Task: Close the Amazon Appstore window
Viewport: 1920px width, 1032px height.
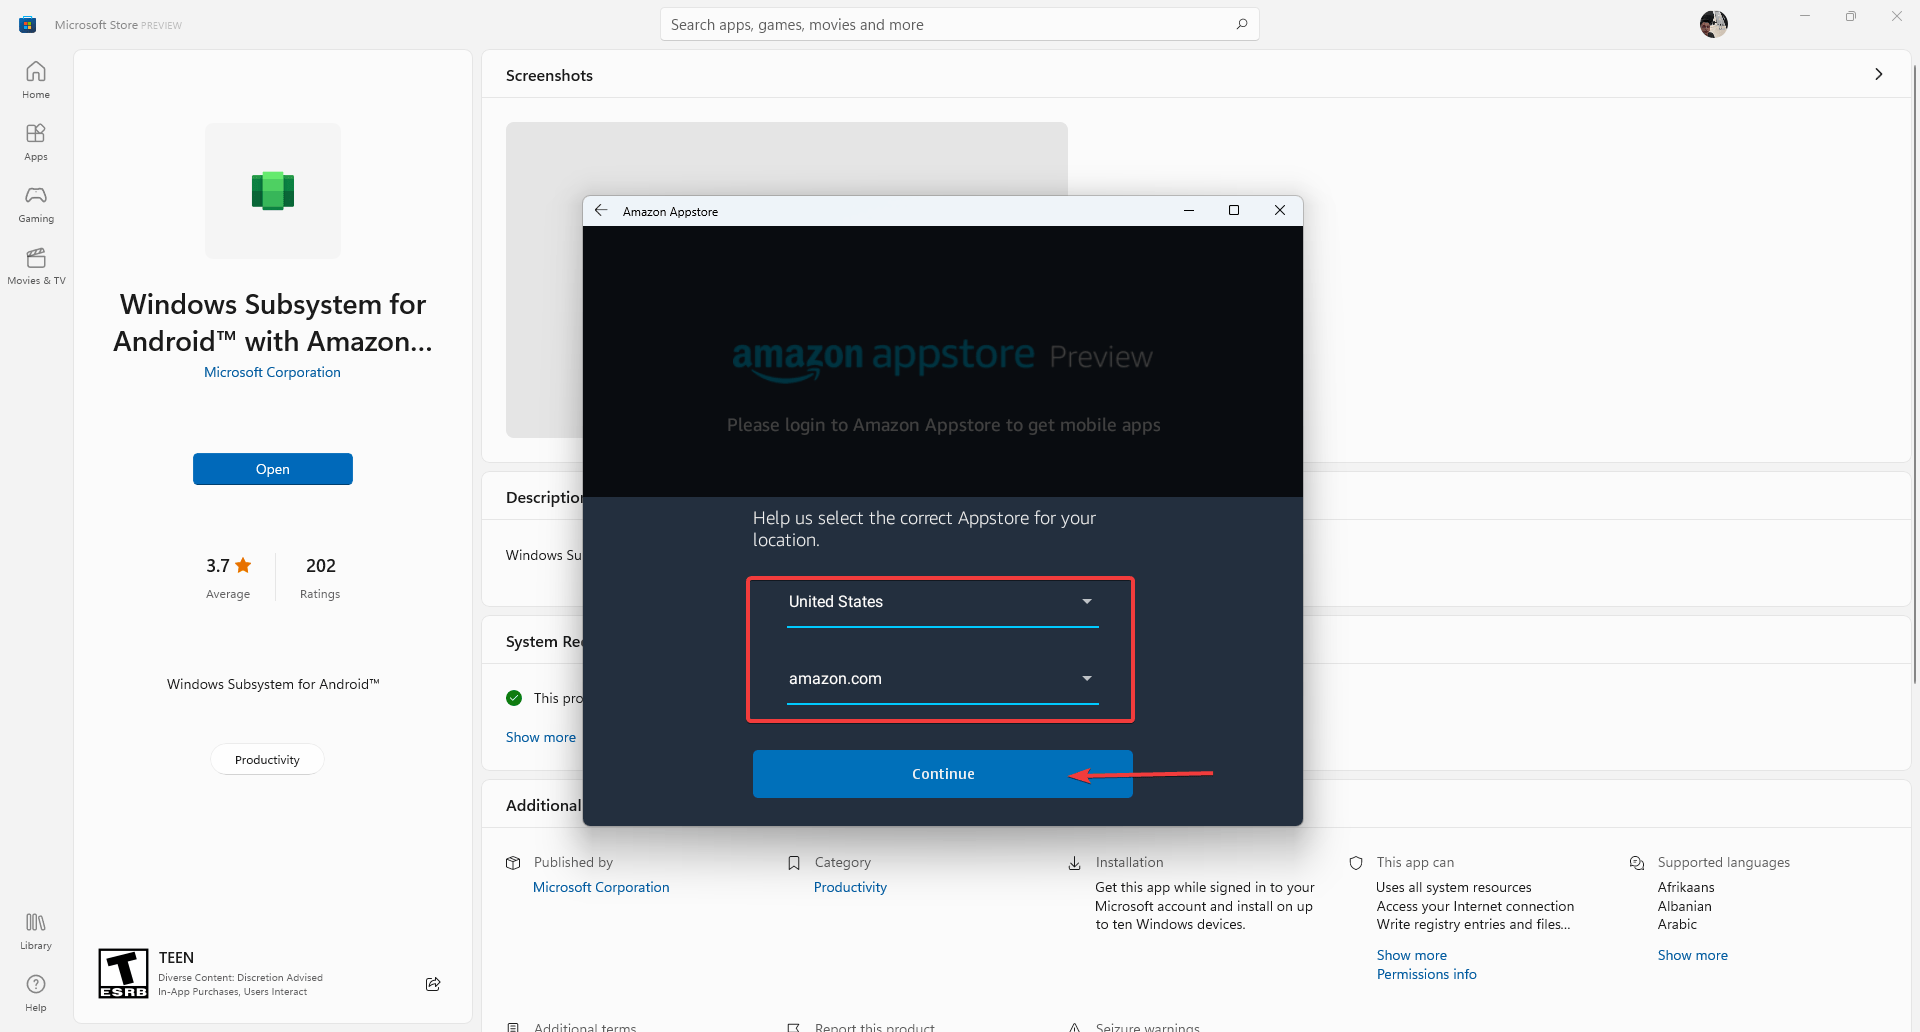Action: coord(1280,211)
